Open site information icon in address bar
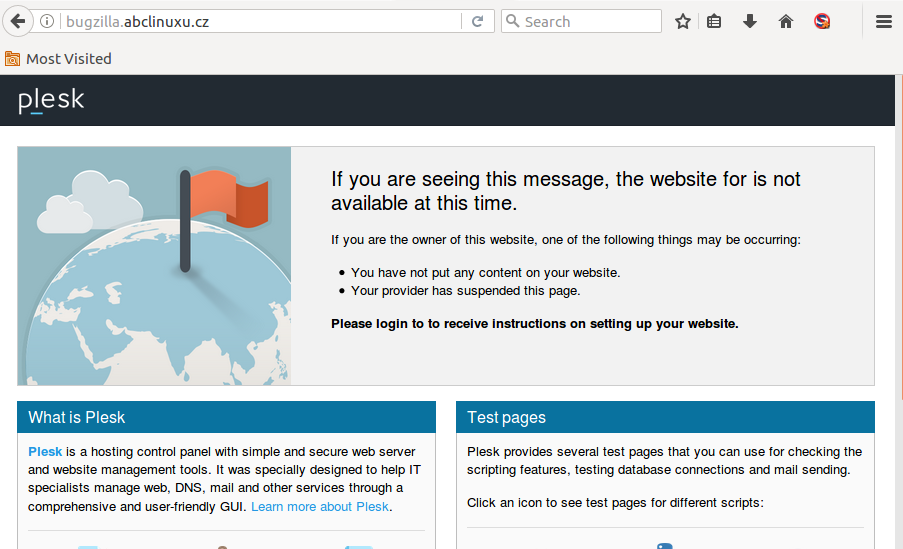Viewport: 903px width, 549px height. [x=47, y=21]
